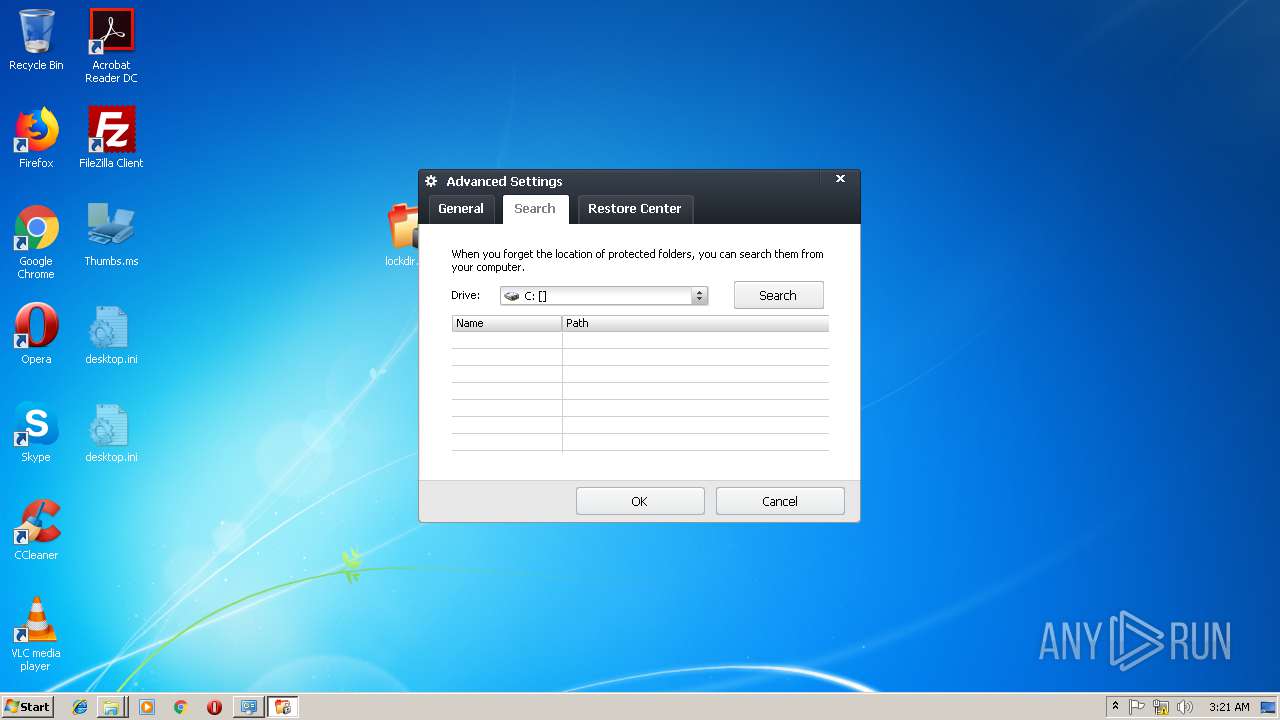Click the system clock showing 3:21 AM
Image resolution: width=1280 pixels, height=720 pixels.
click(x=1229, y=707)
